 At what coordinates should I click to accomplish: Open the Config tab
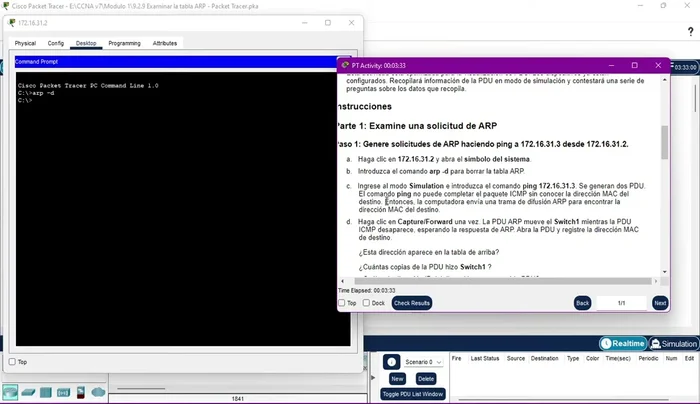click(x=56, y=43)
